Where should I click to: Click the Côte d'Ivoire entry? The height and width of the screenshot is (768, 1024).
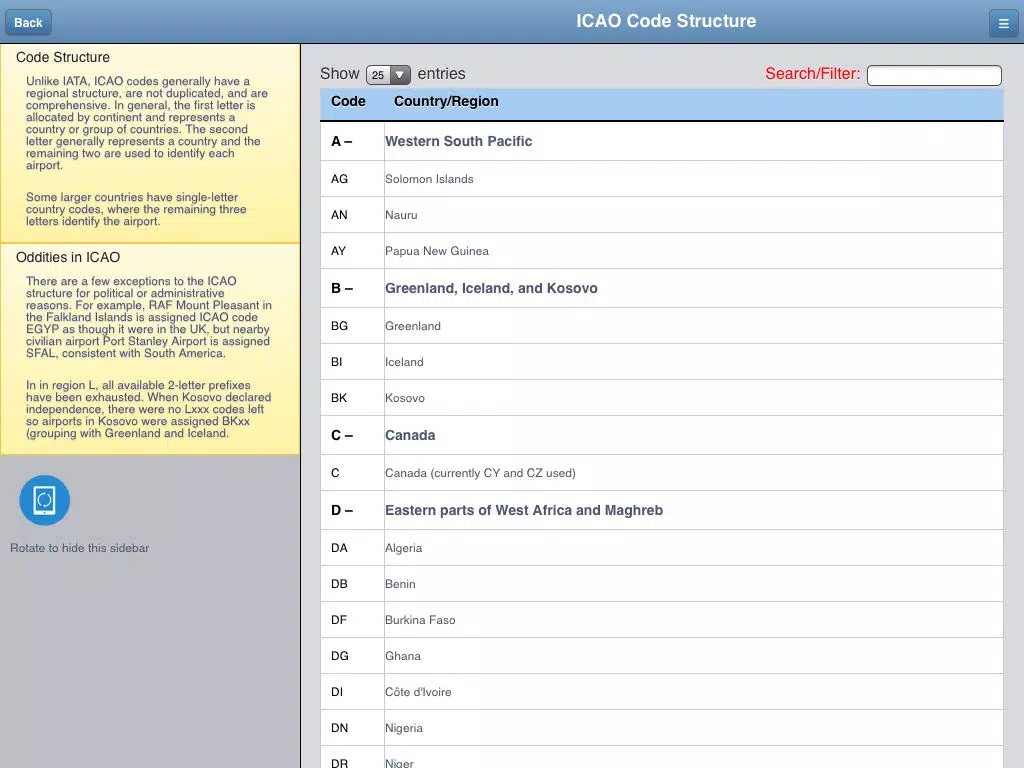tap(662, 692)
